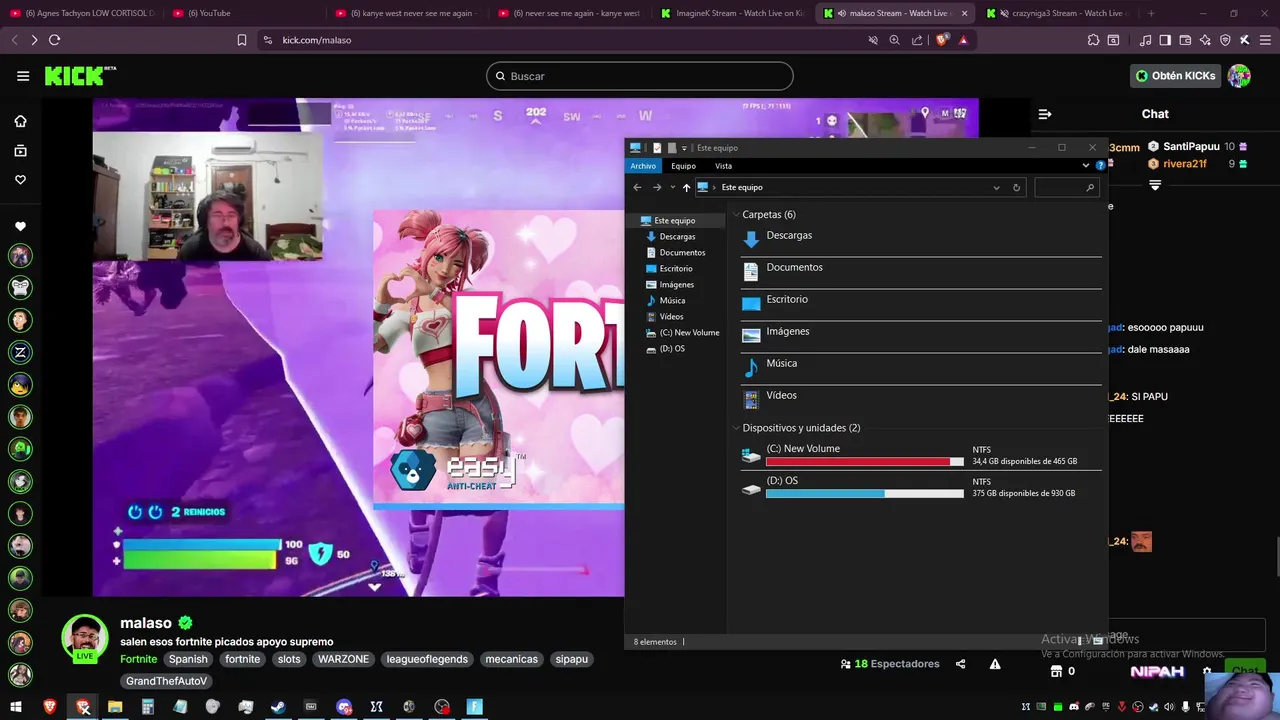
Task: Open Windows Start button
Action: [15, 707]
